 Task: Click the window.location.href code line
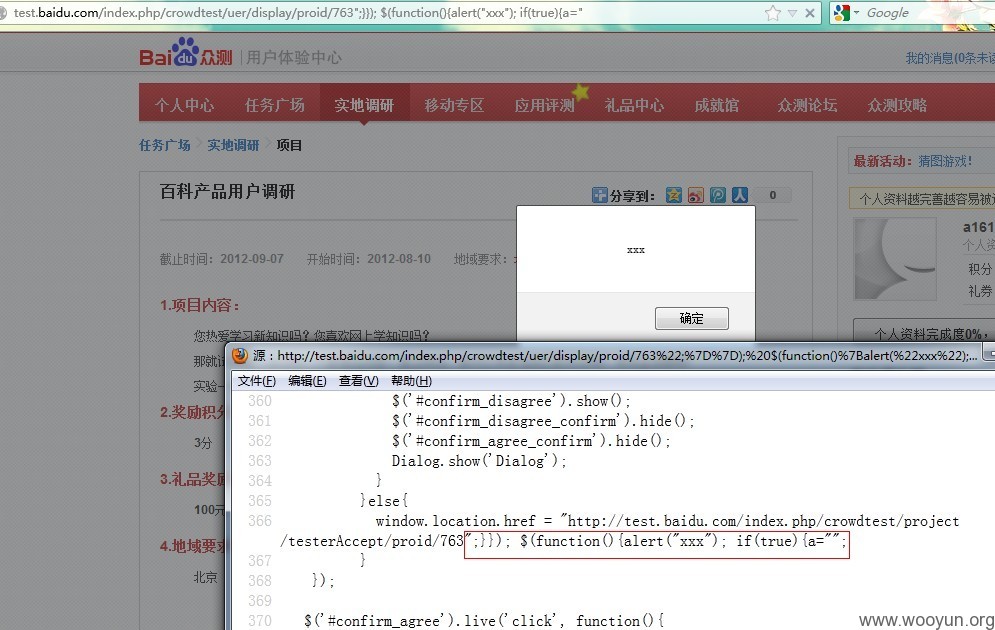(666, 522)
